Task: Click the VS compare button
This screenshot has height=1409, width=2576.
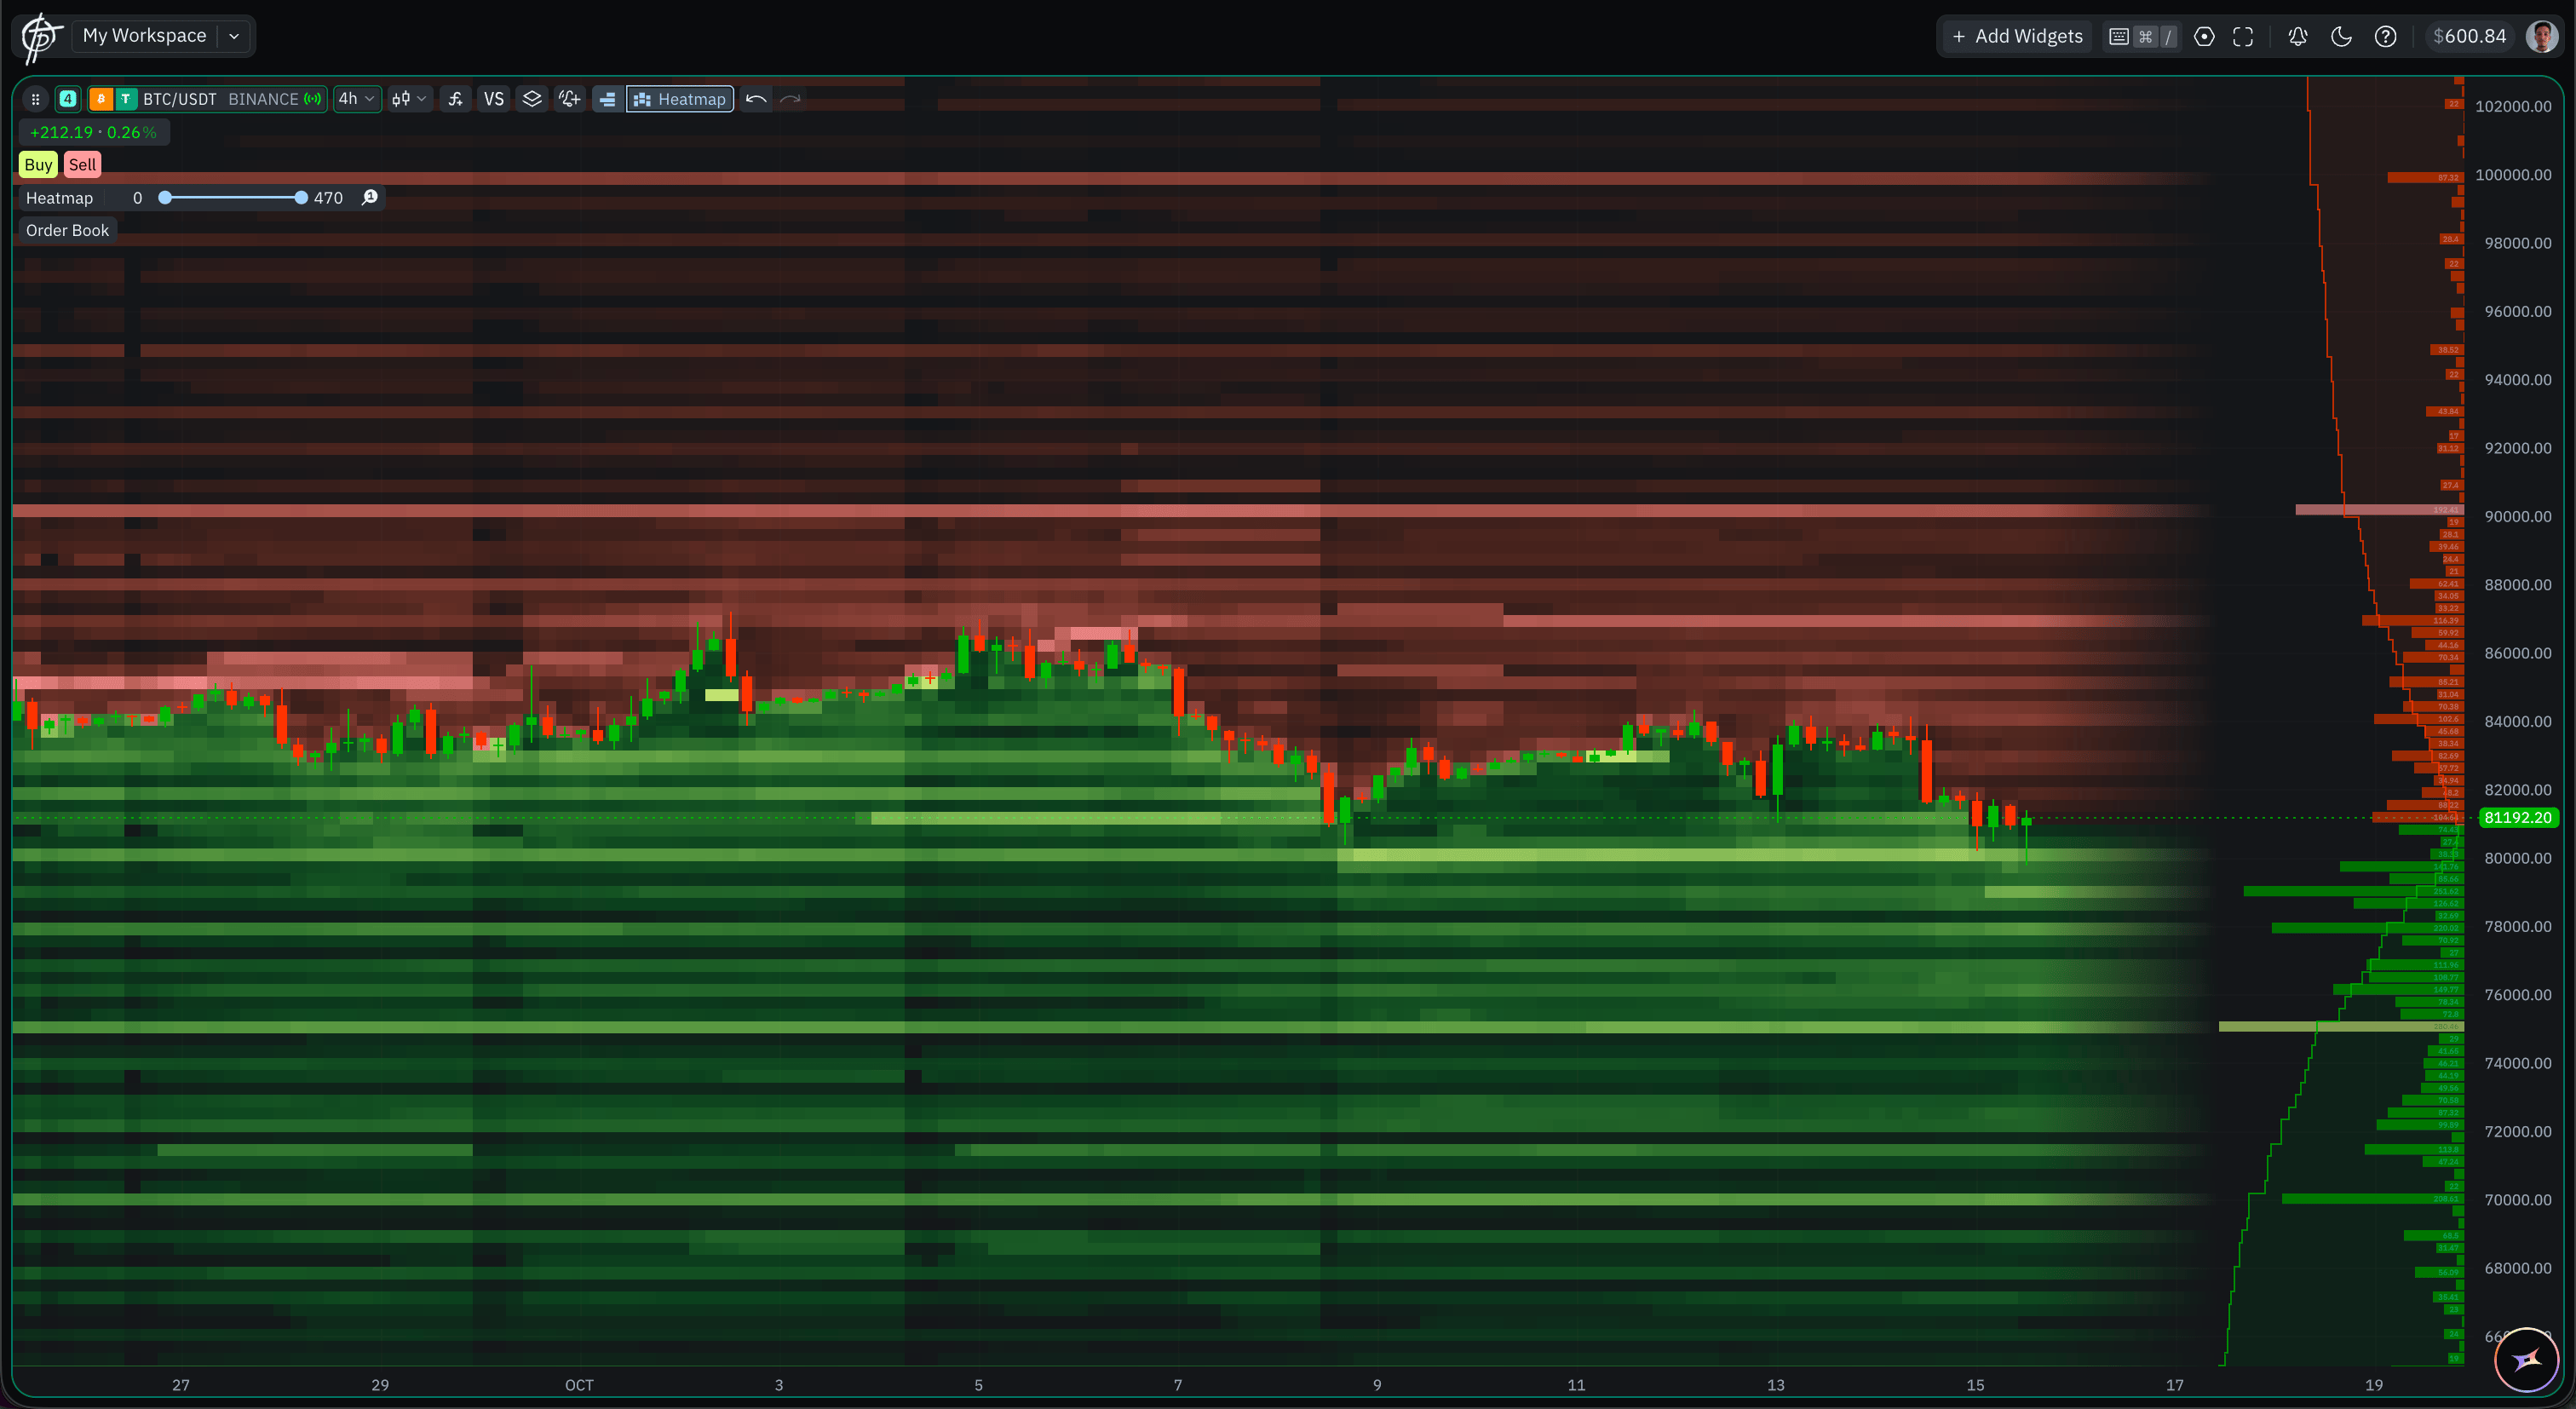Action: [x=493, y=99]
